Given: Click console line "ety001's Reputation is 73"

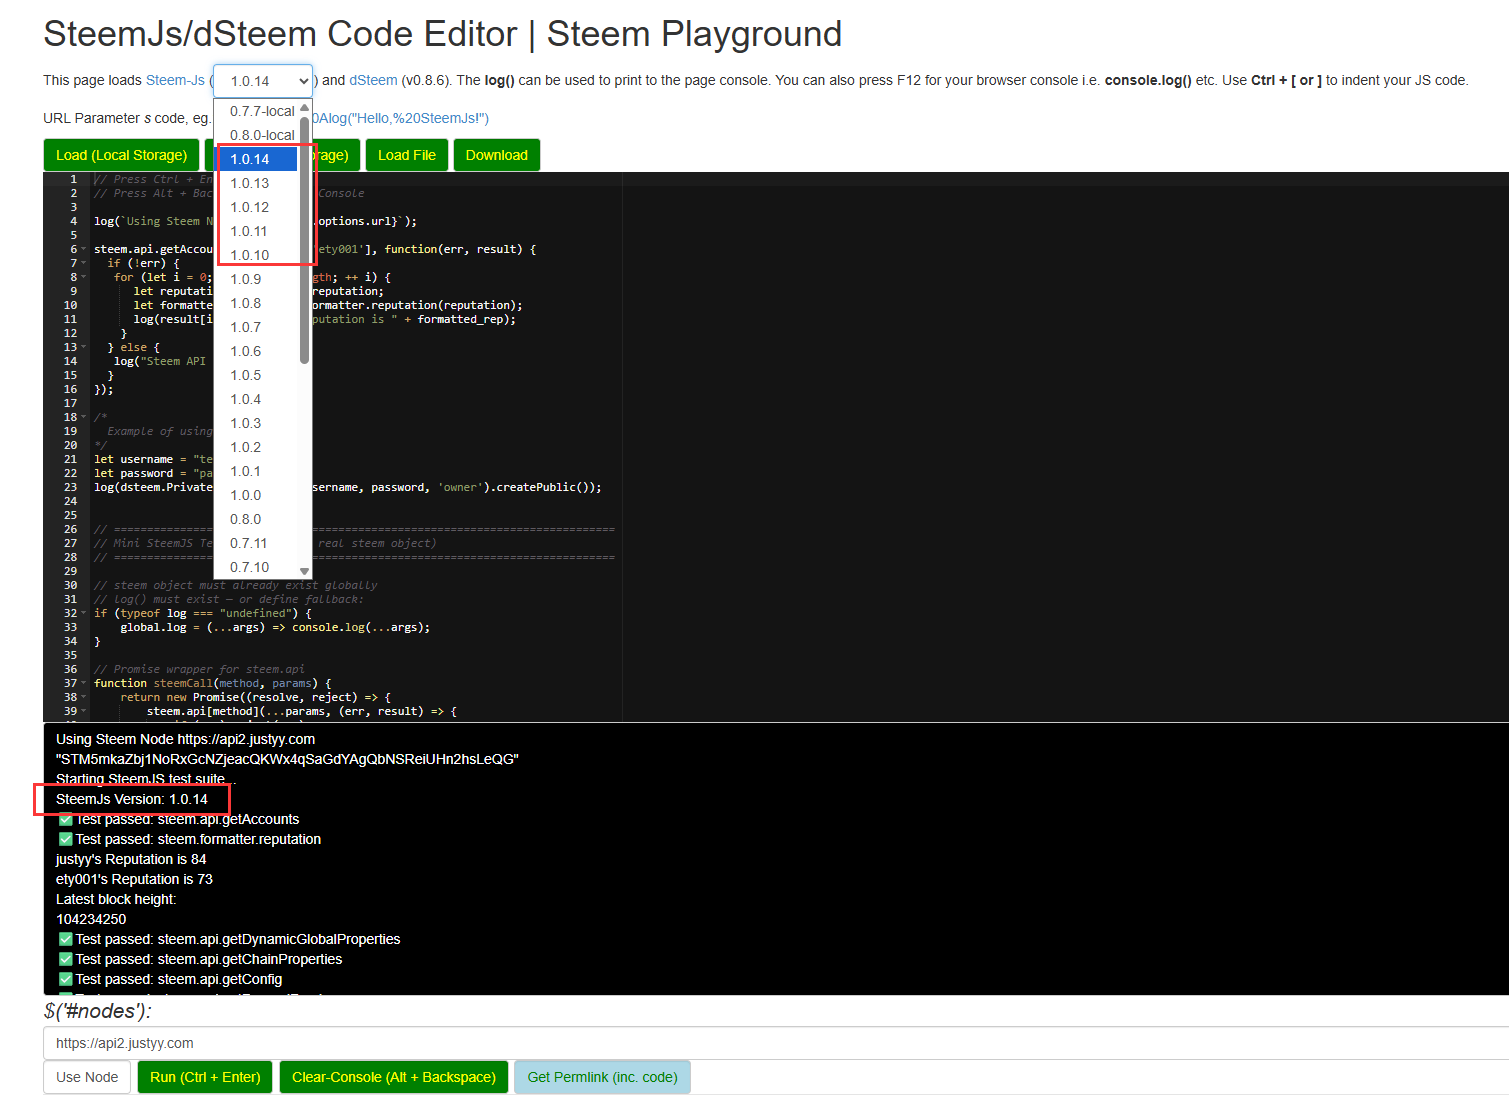Looking at the screenshot, I should pos(134,879).
